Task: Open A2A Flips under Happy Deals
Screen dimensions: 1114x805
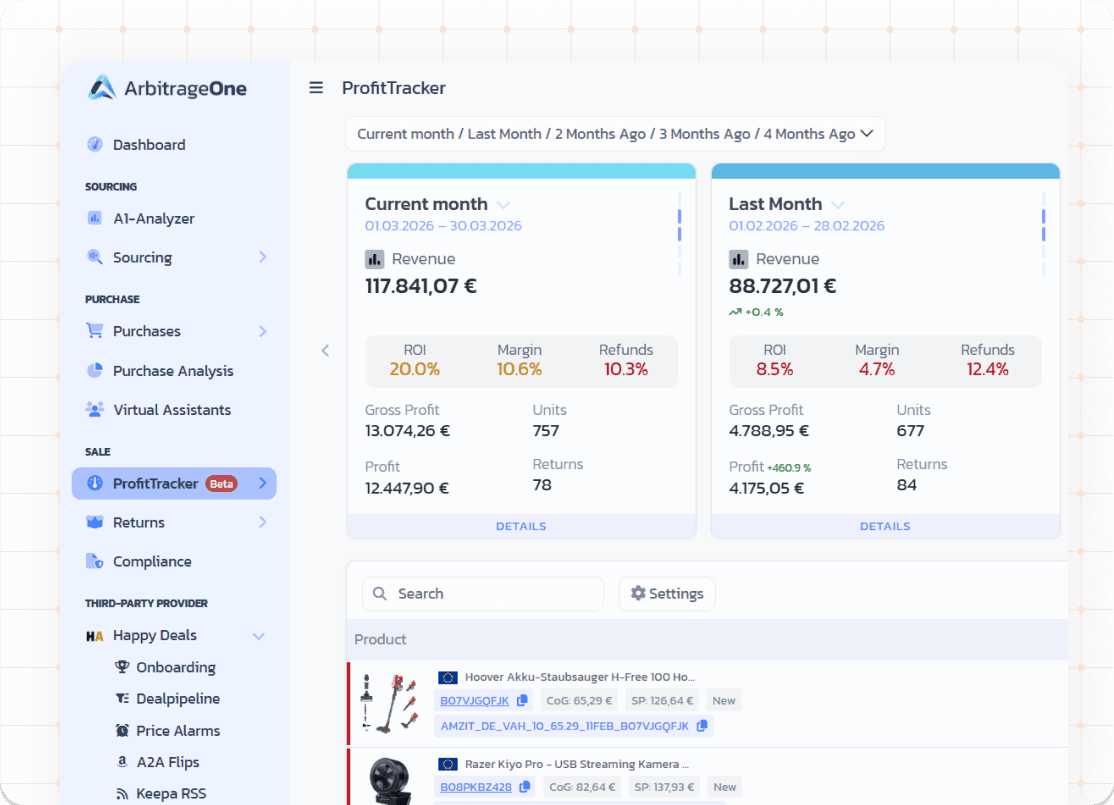Action: point(168,762)
